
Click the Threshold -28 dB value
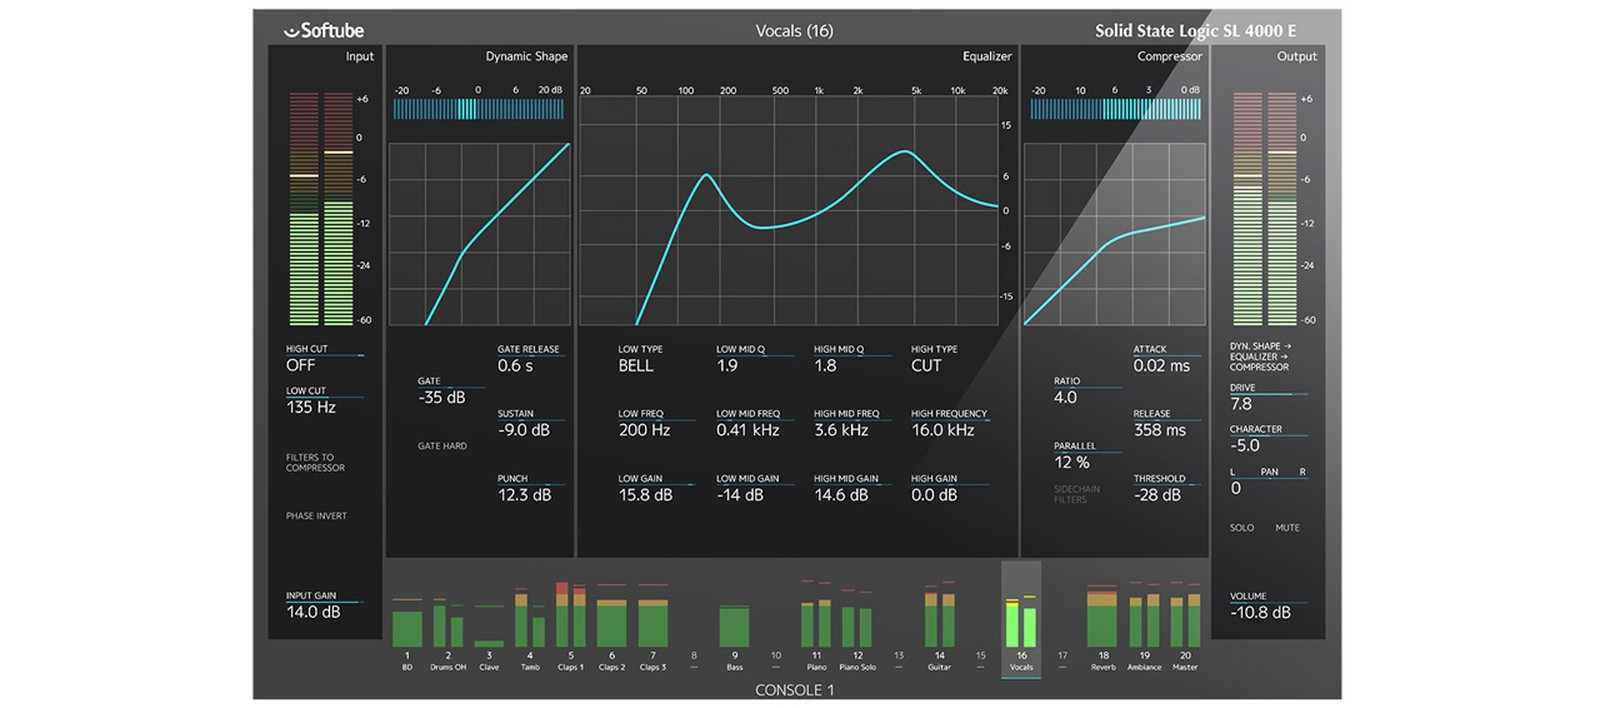coord(1157,495)
